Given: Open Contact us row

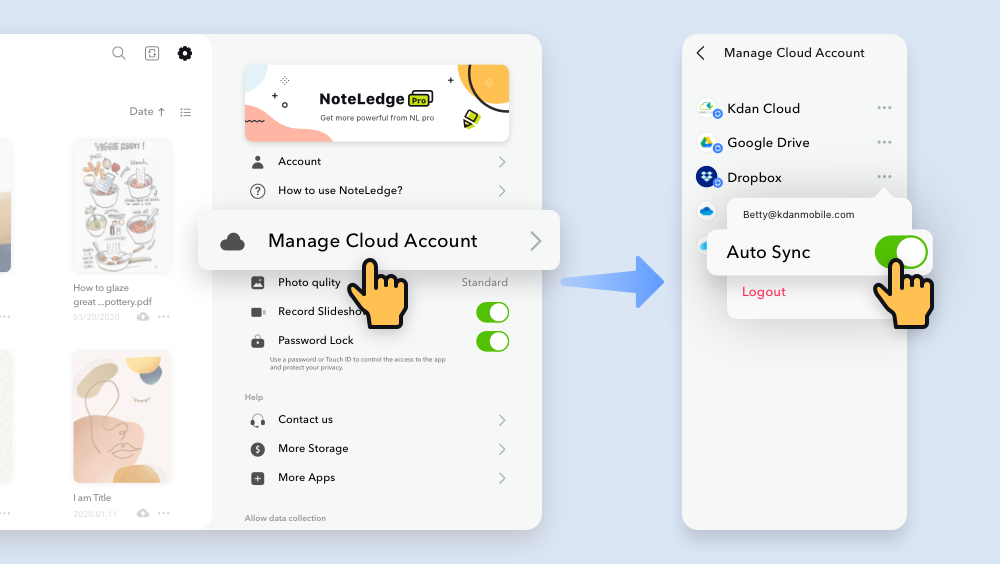Looking at the screenshot, I should click(379, 420).
